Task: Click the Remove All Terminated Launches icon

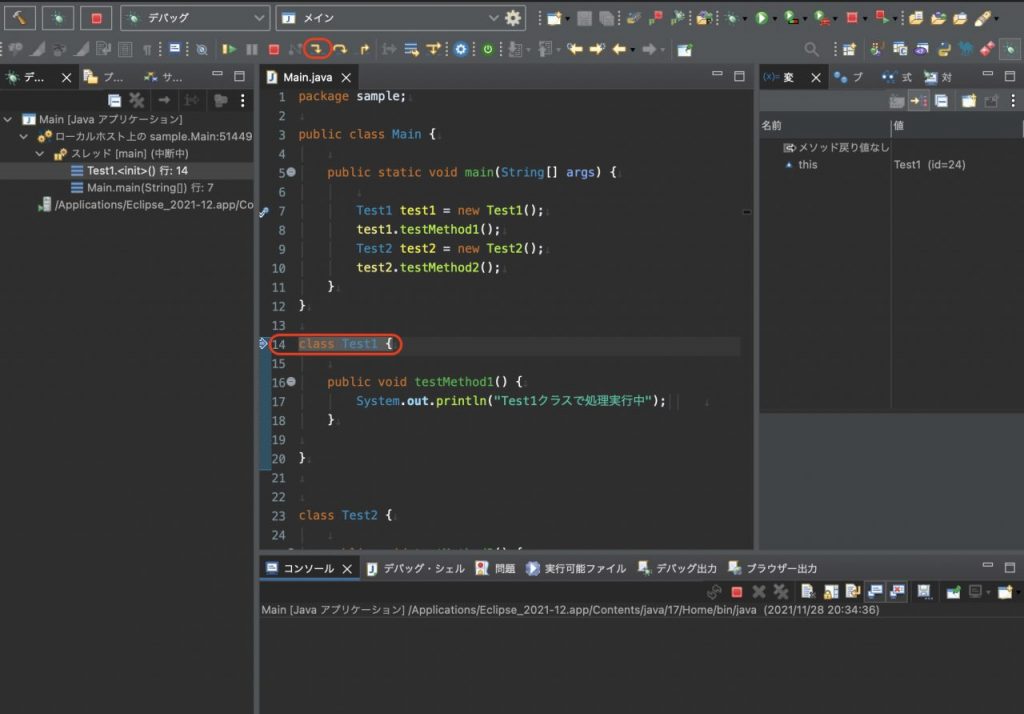Action: click(780, 591)
